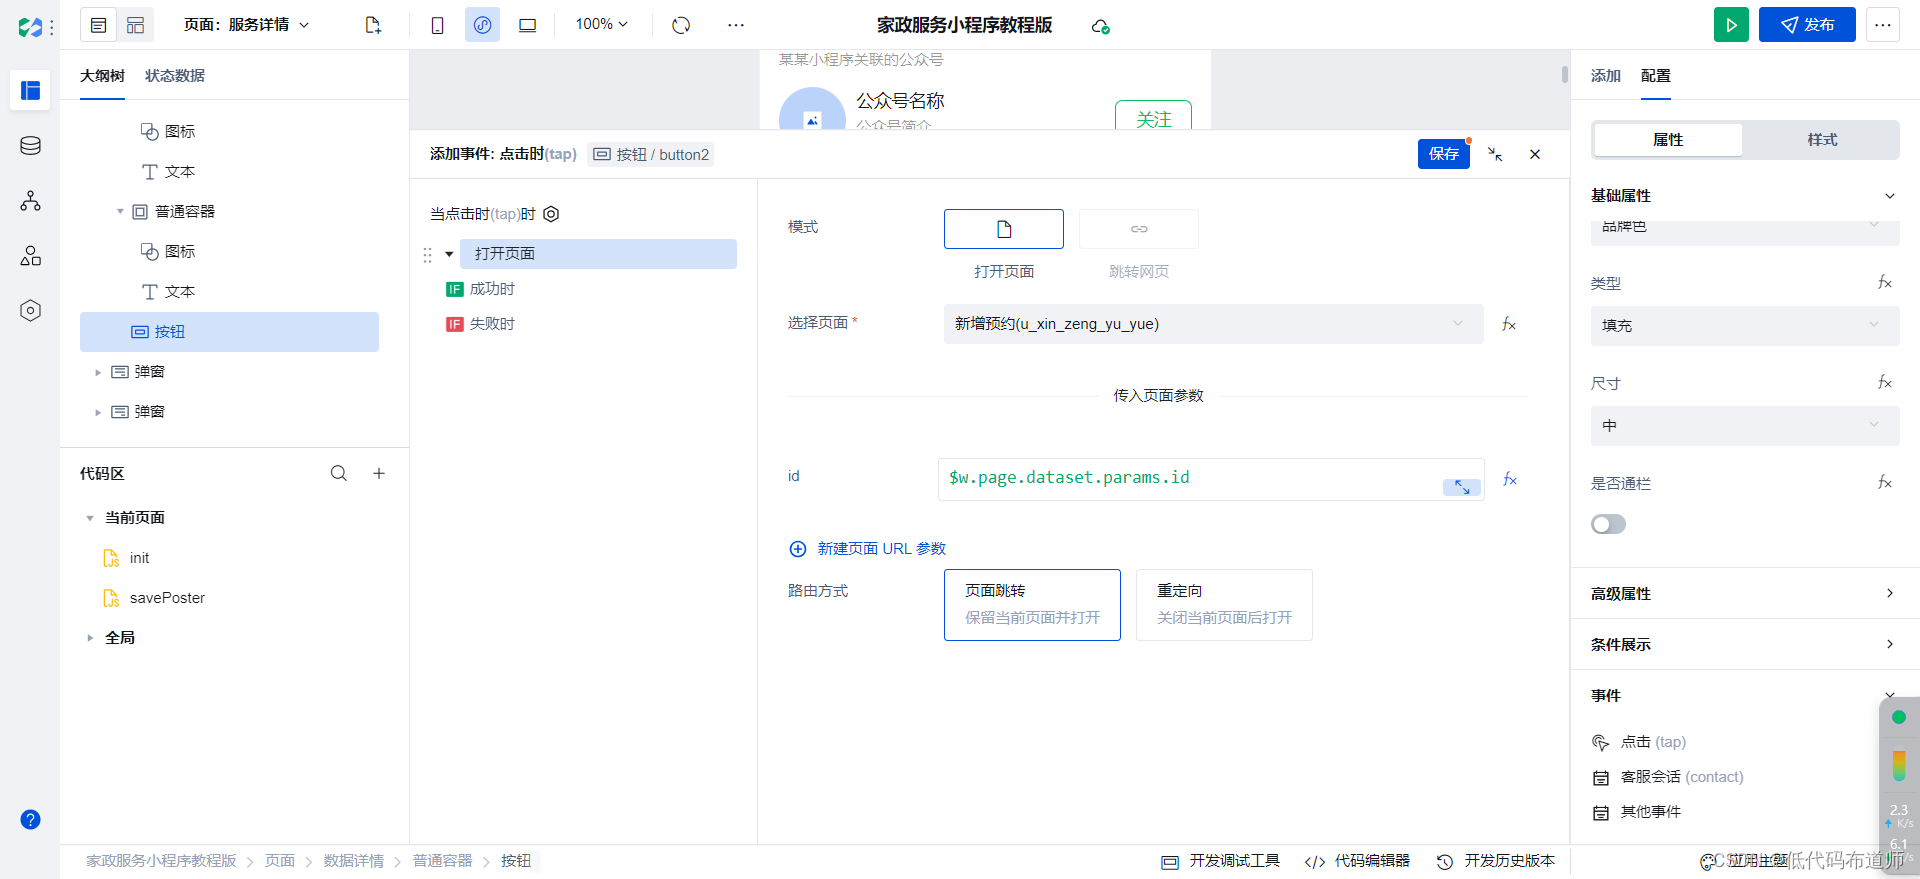Viewport: 1920px width, 879px height.
Task: Collapse the 普通容器 tree node
Action: point(120,212)
